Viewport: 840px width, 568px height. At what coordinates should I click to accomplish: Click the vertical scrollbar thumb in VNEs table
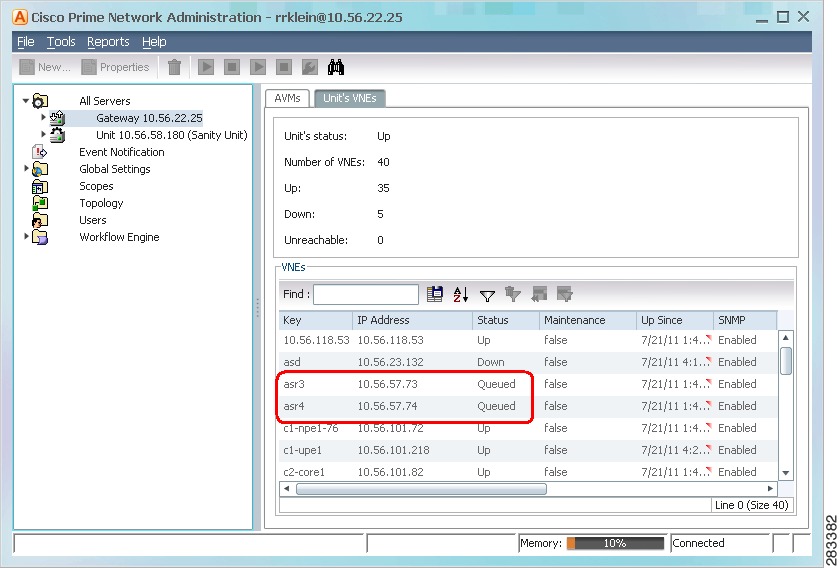pos(786,361)
